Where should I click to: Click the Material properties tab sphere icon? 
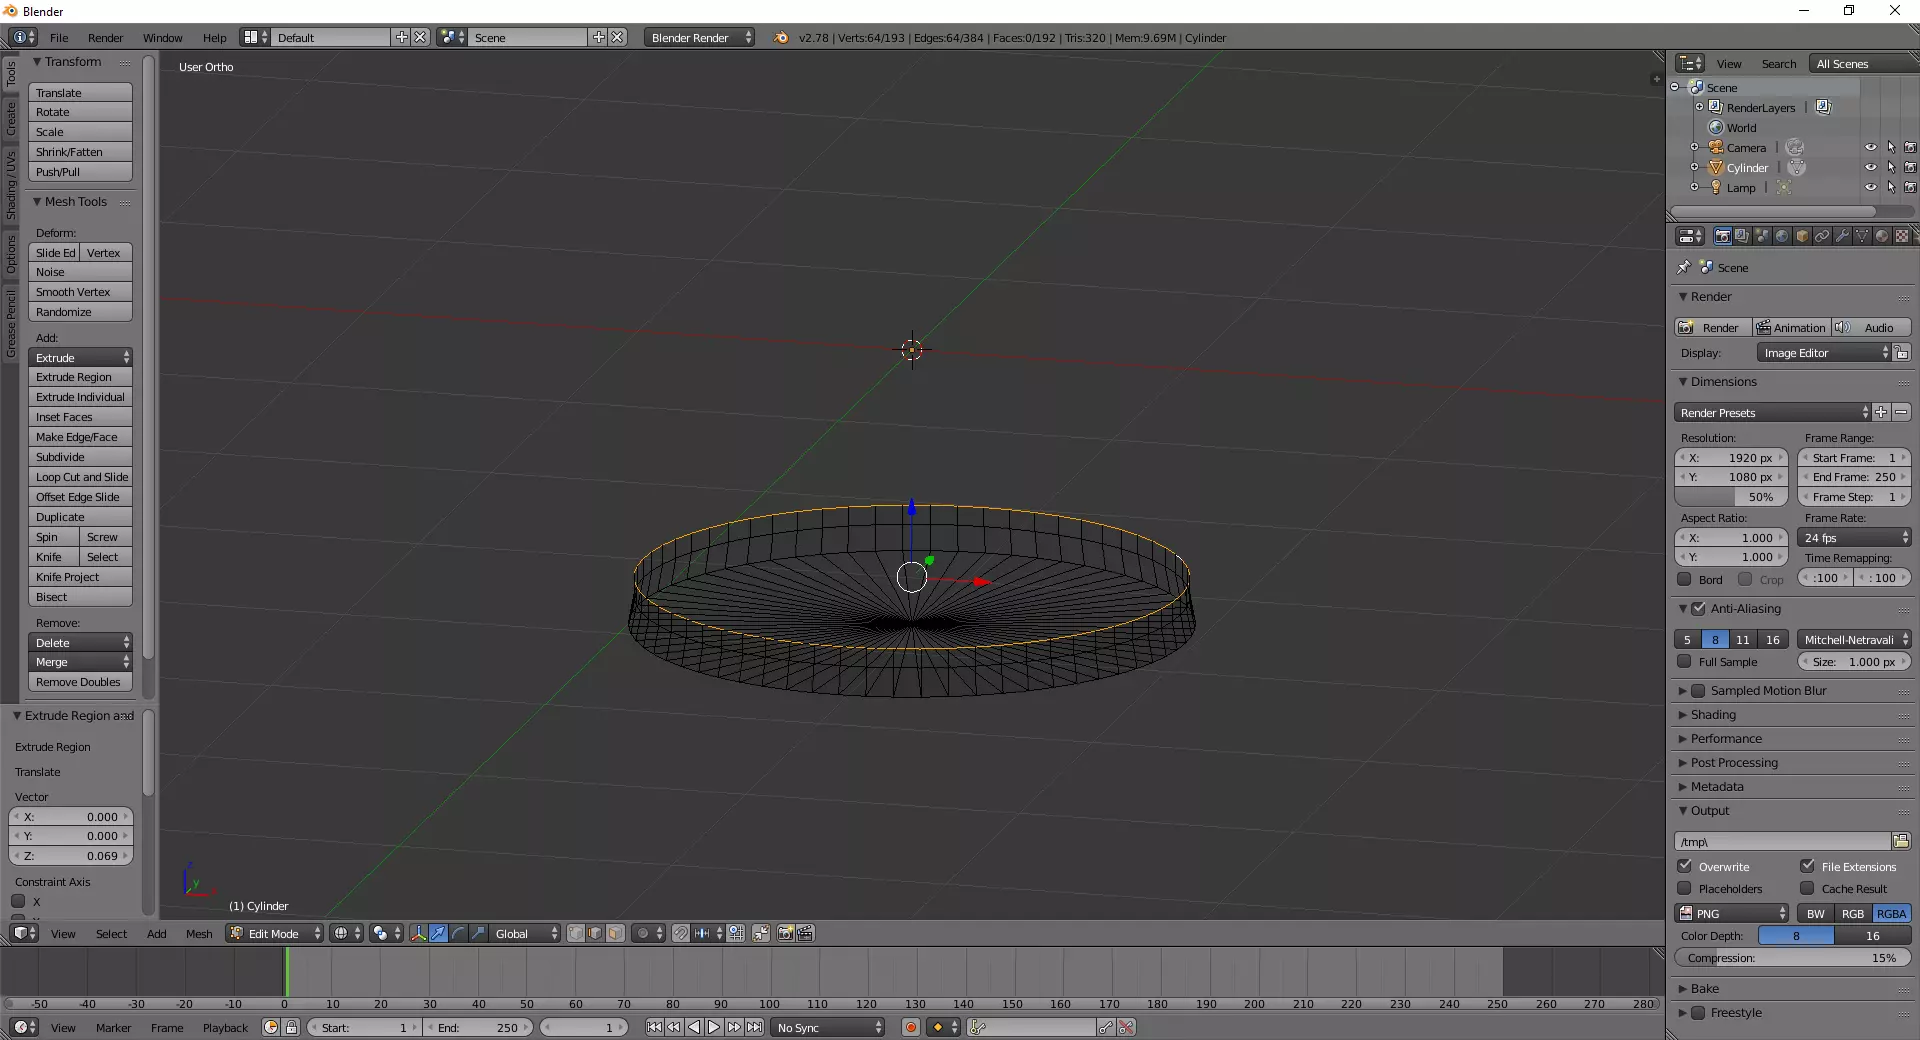tap(1882, 237)
